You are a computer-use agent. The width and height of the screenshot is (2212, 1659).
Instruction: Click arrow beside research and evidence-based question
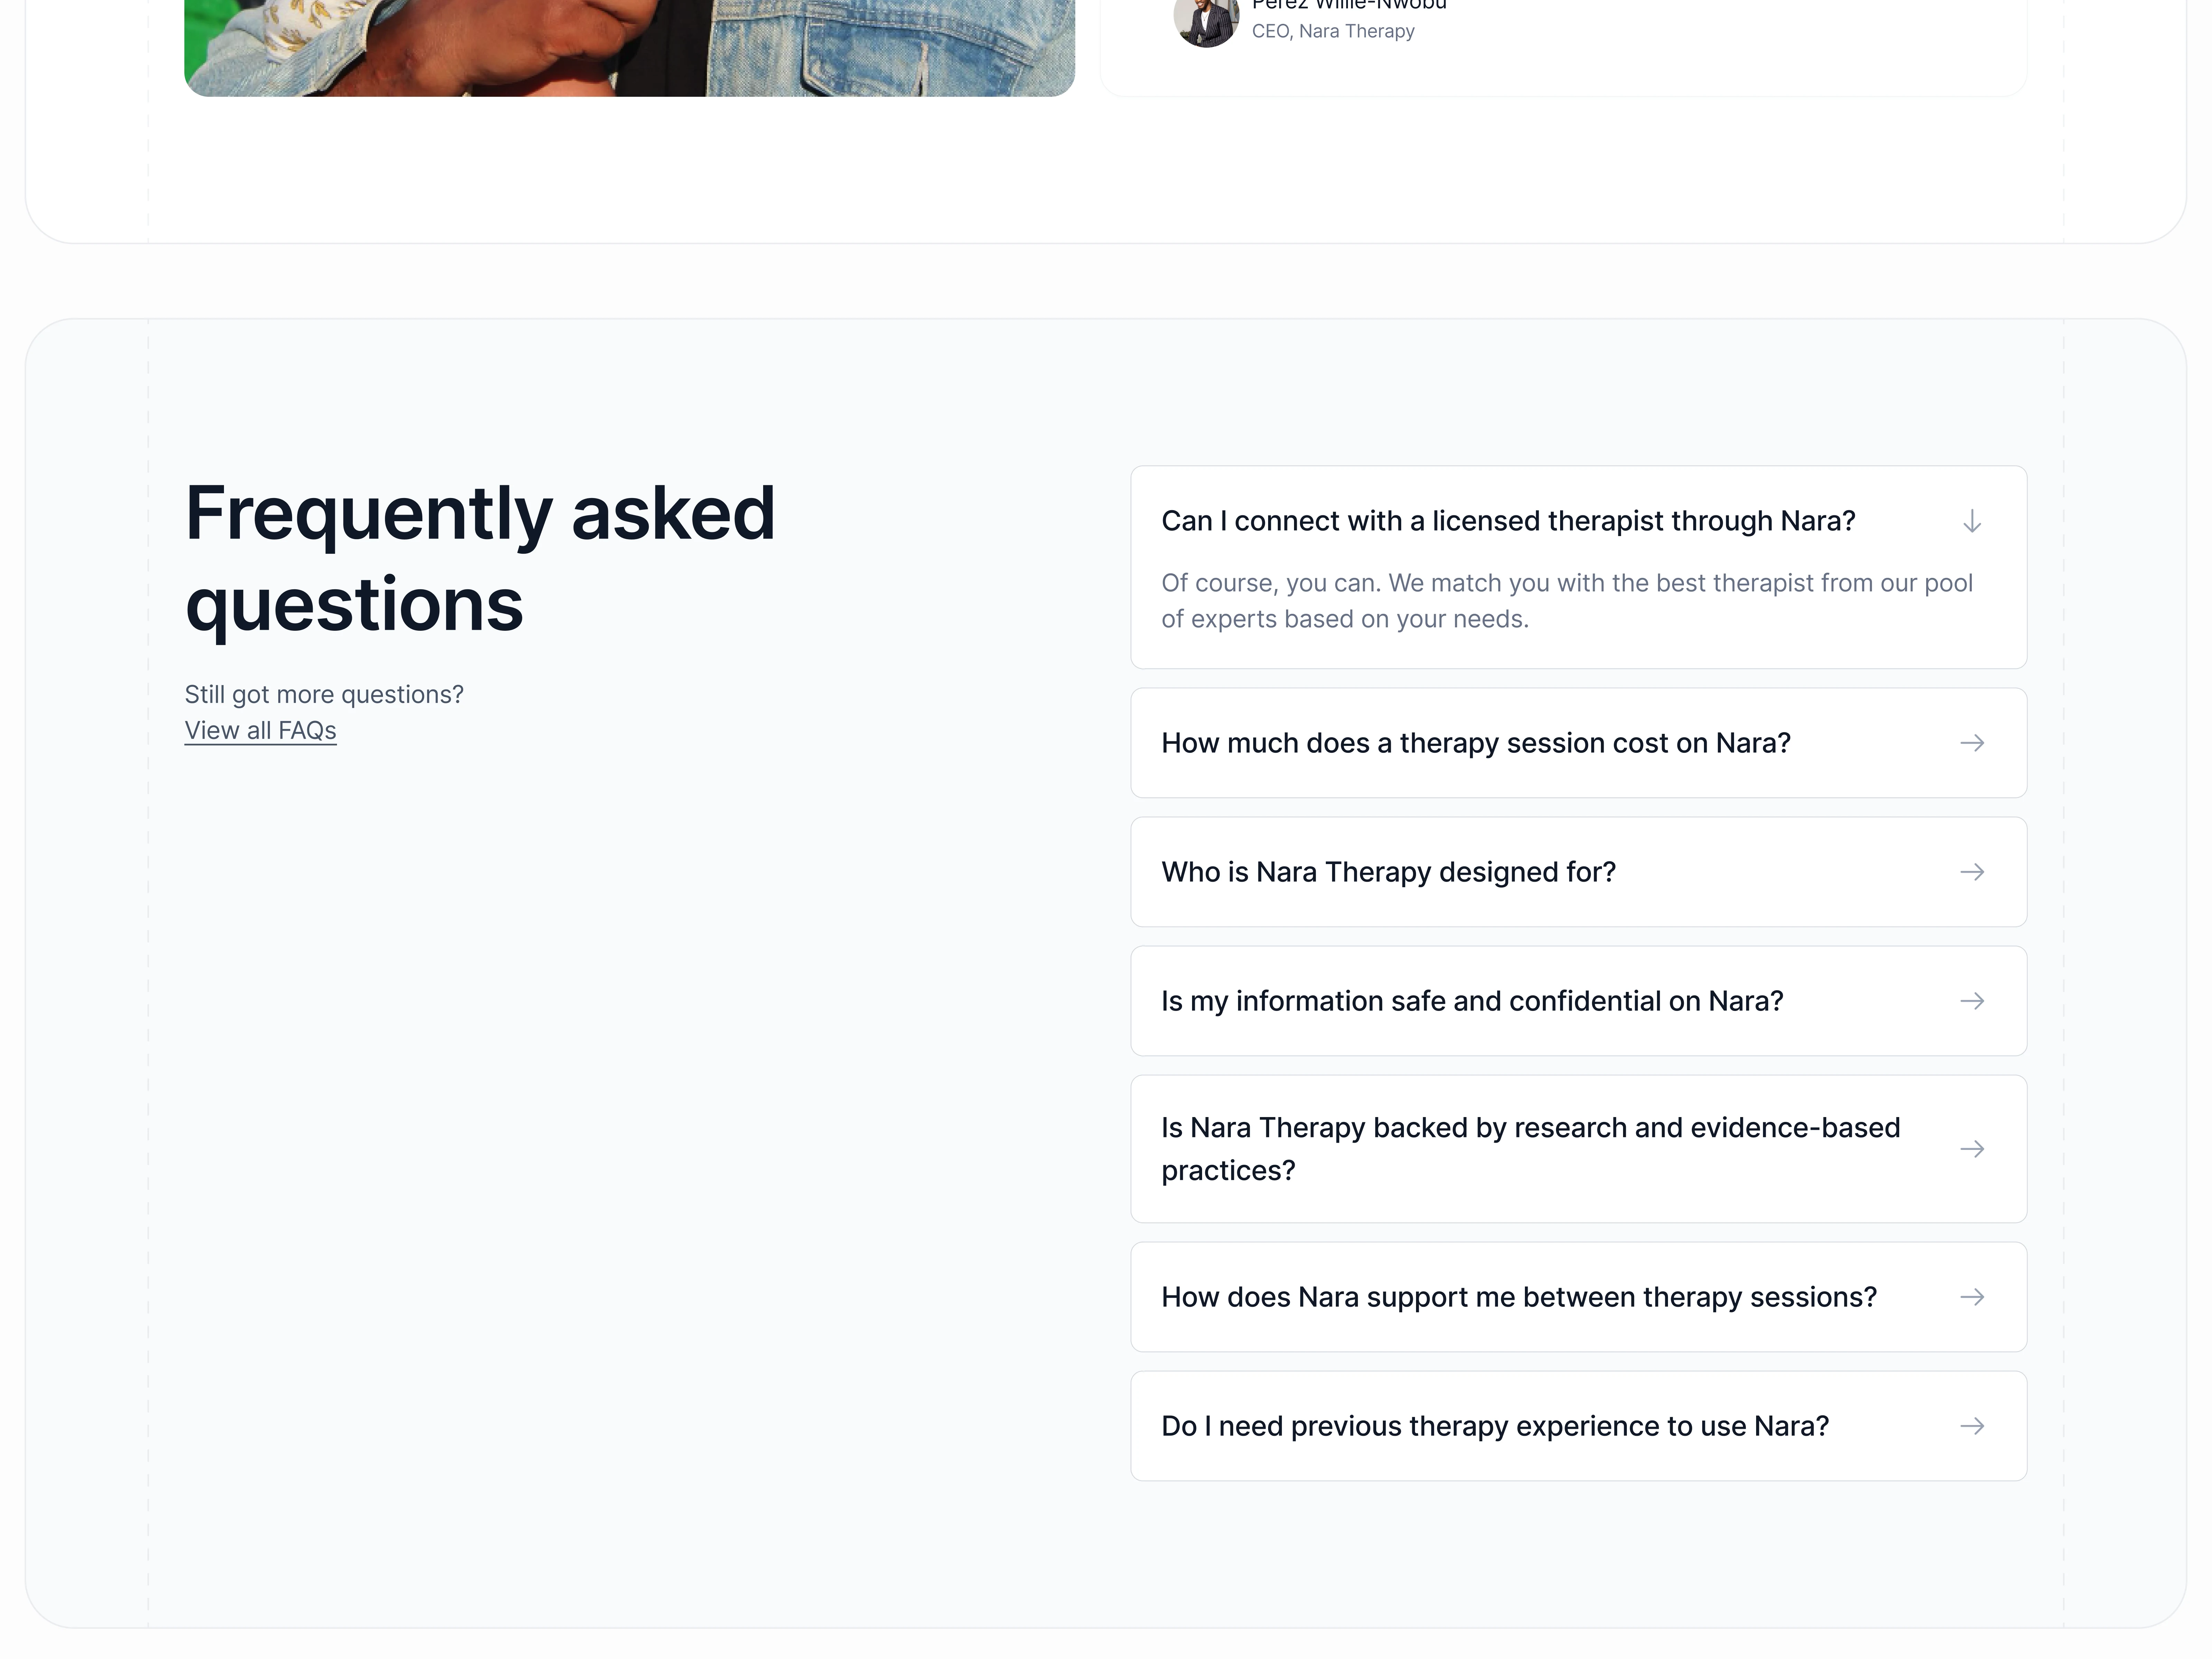point(1971,1149)
